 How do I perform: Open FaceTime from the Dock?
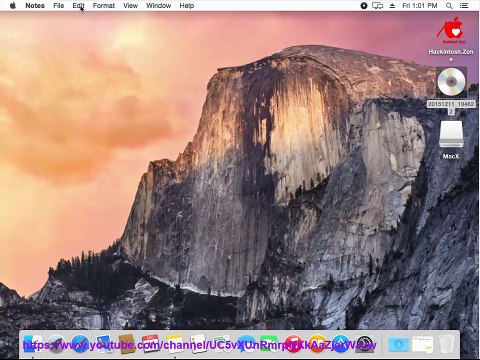(x=269, y=344)
